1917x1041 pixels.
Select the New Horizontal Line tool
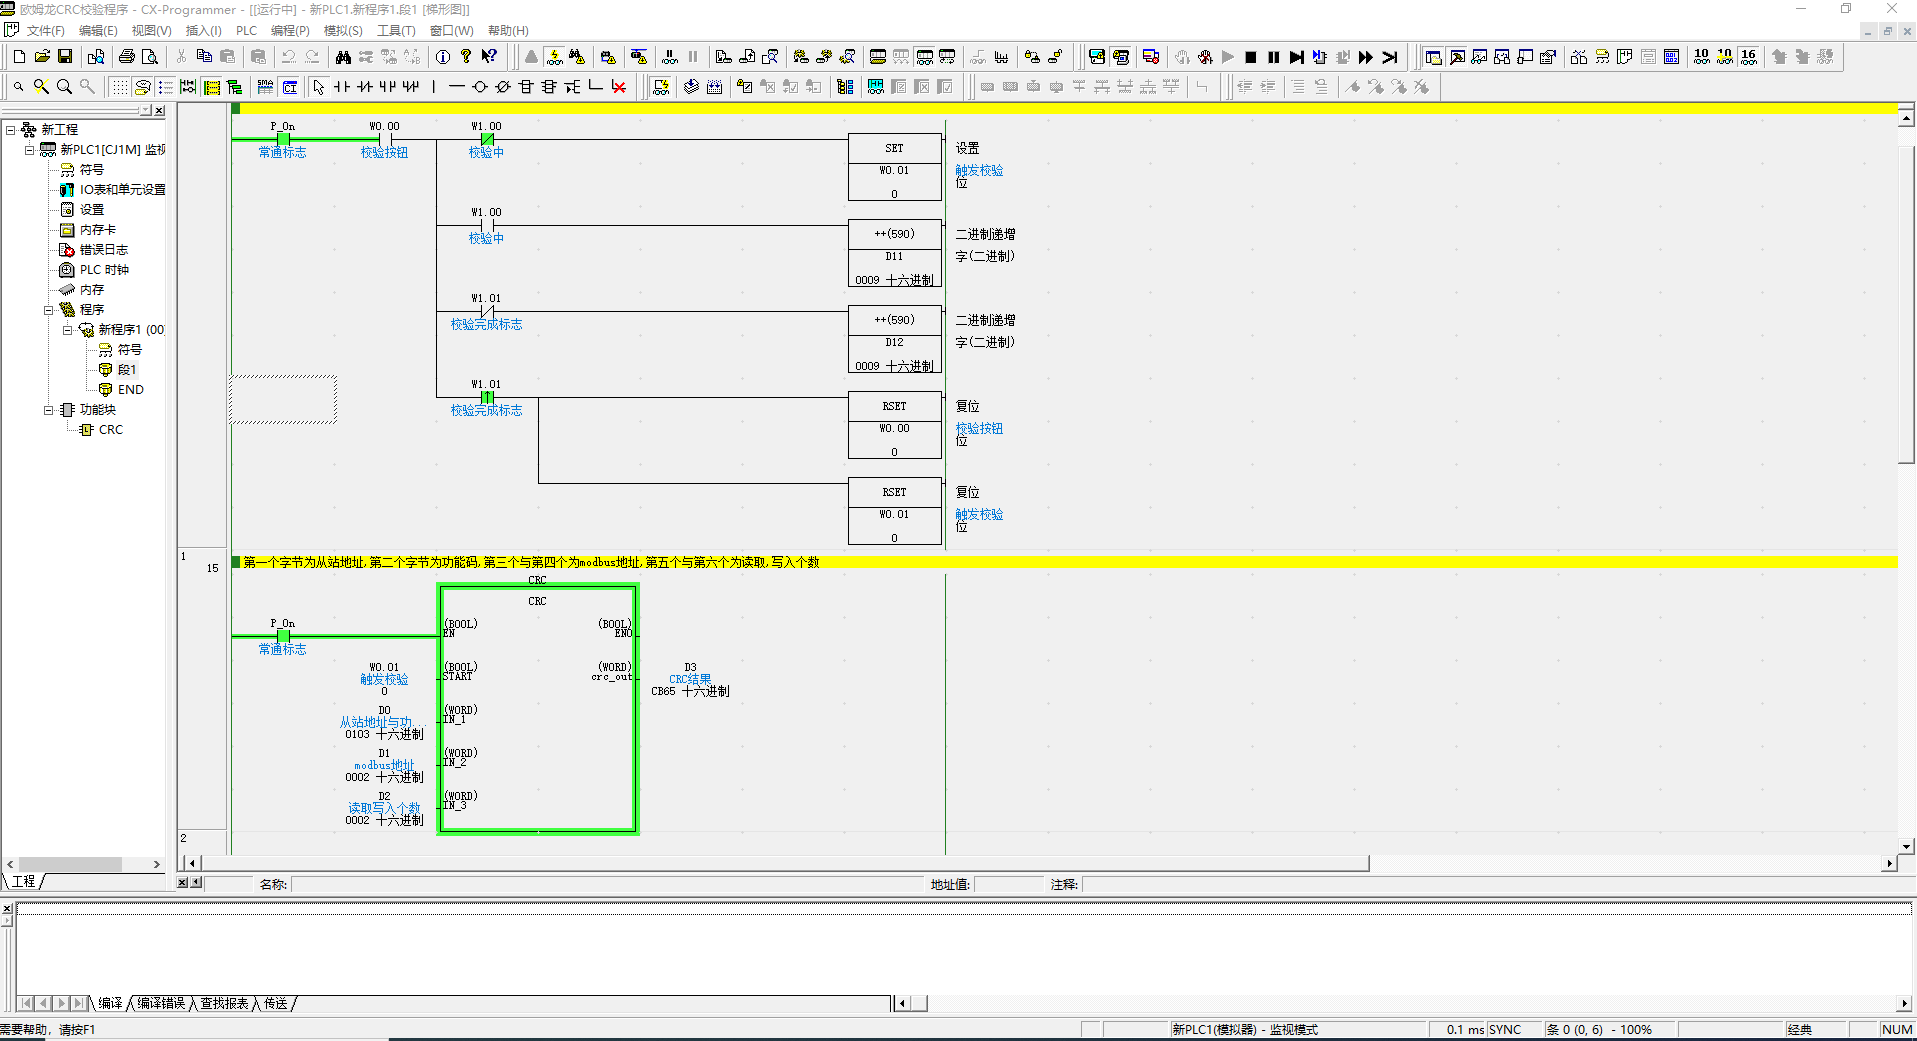pyautogui.click(x=456, y=87)
